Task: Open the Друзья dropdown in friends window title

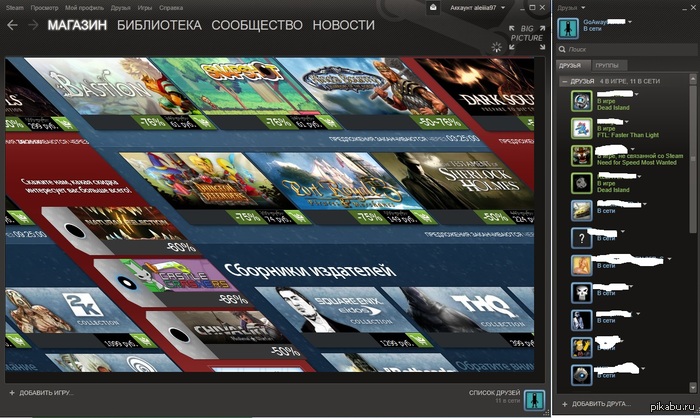Action: (x=571, y=8)
